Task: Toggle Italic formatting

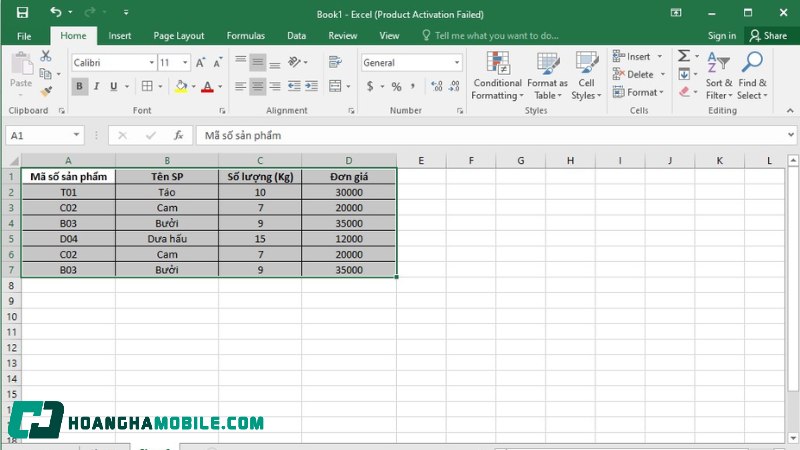Action: tap(96, 86)
